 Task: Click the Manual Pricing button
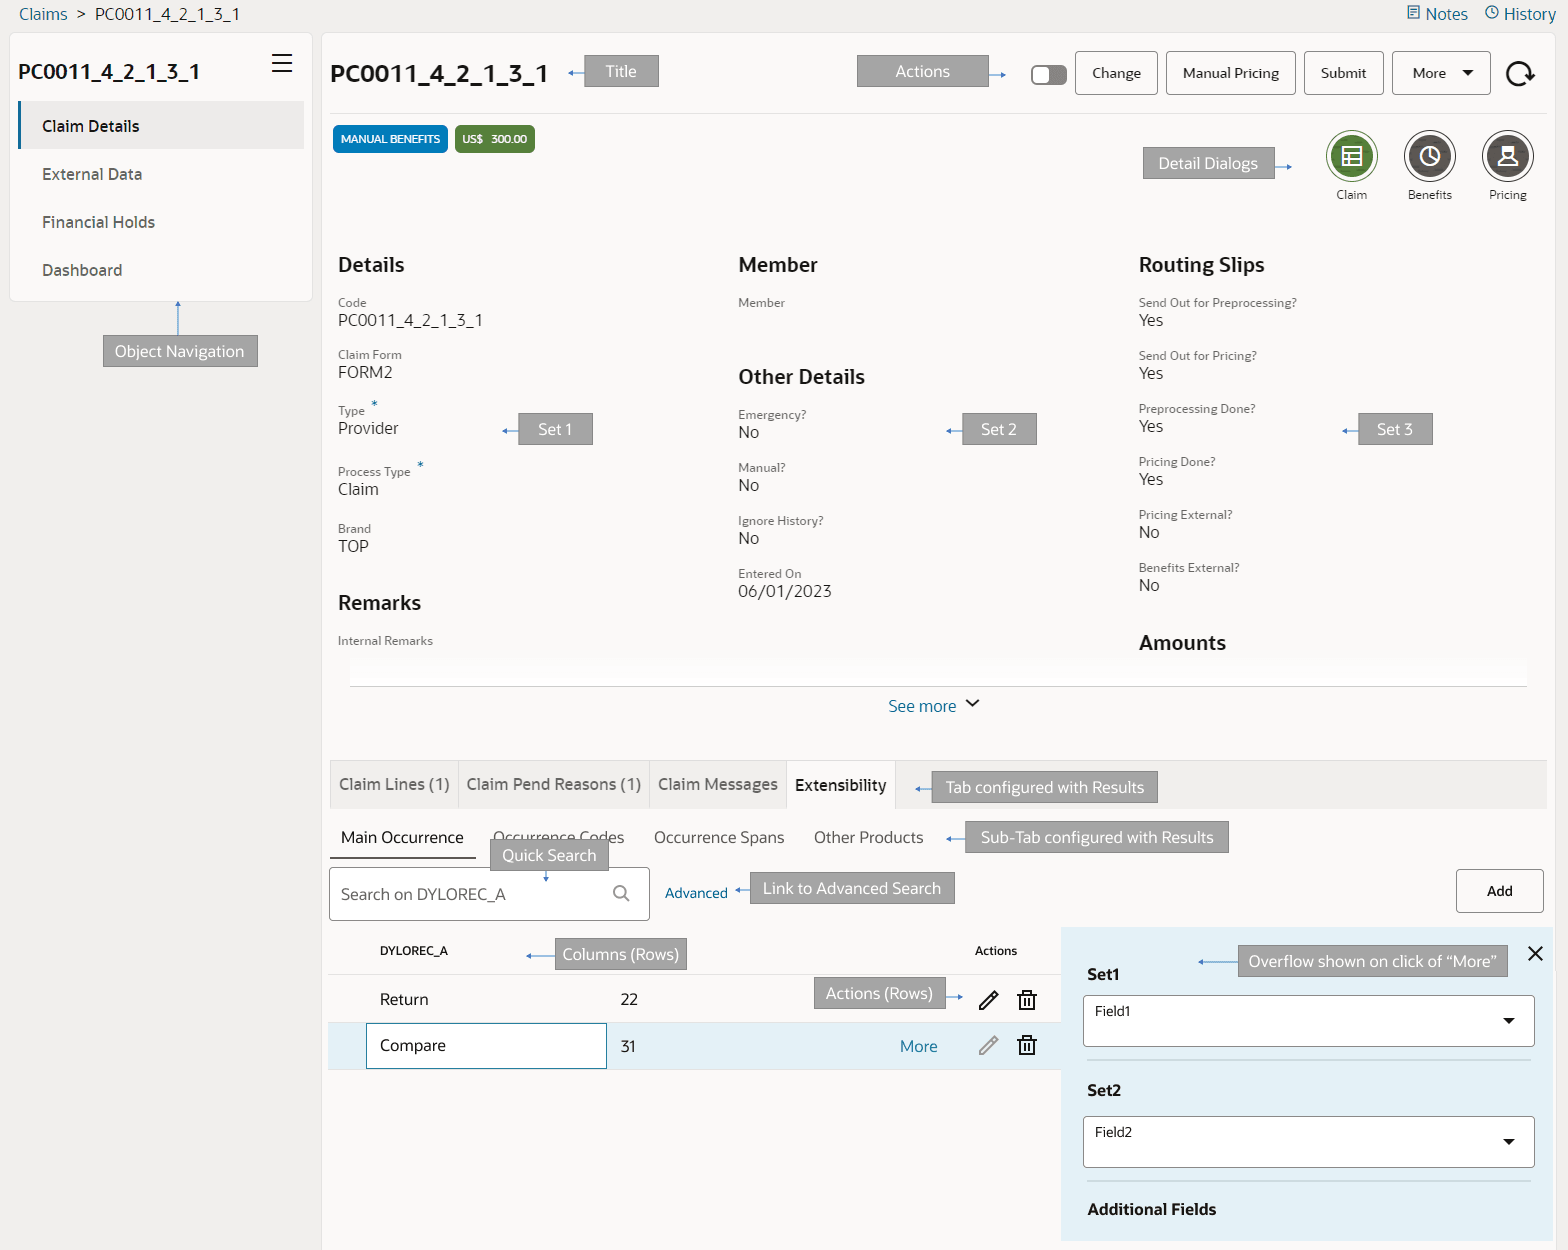[x=1230, y=73]
